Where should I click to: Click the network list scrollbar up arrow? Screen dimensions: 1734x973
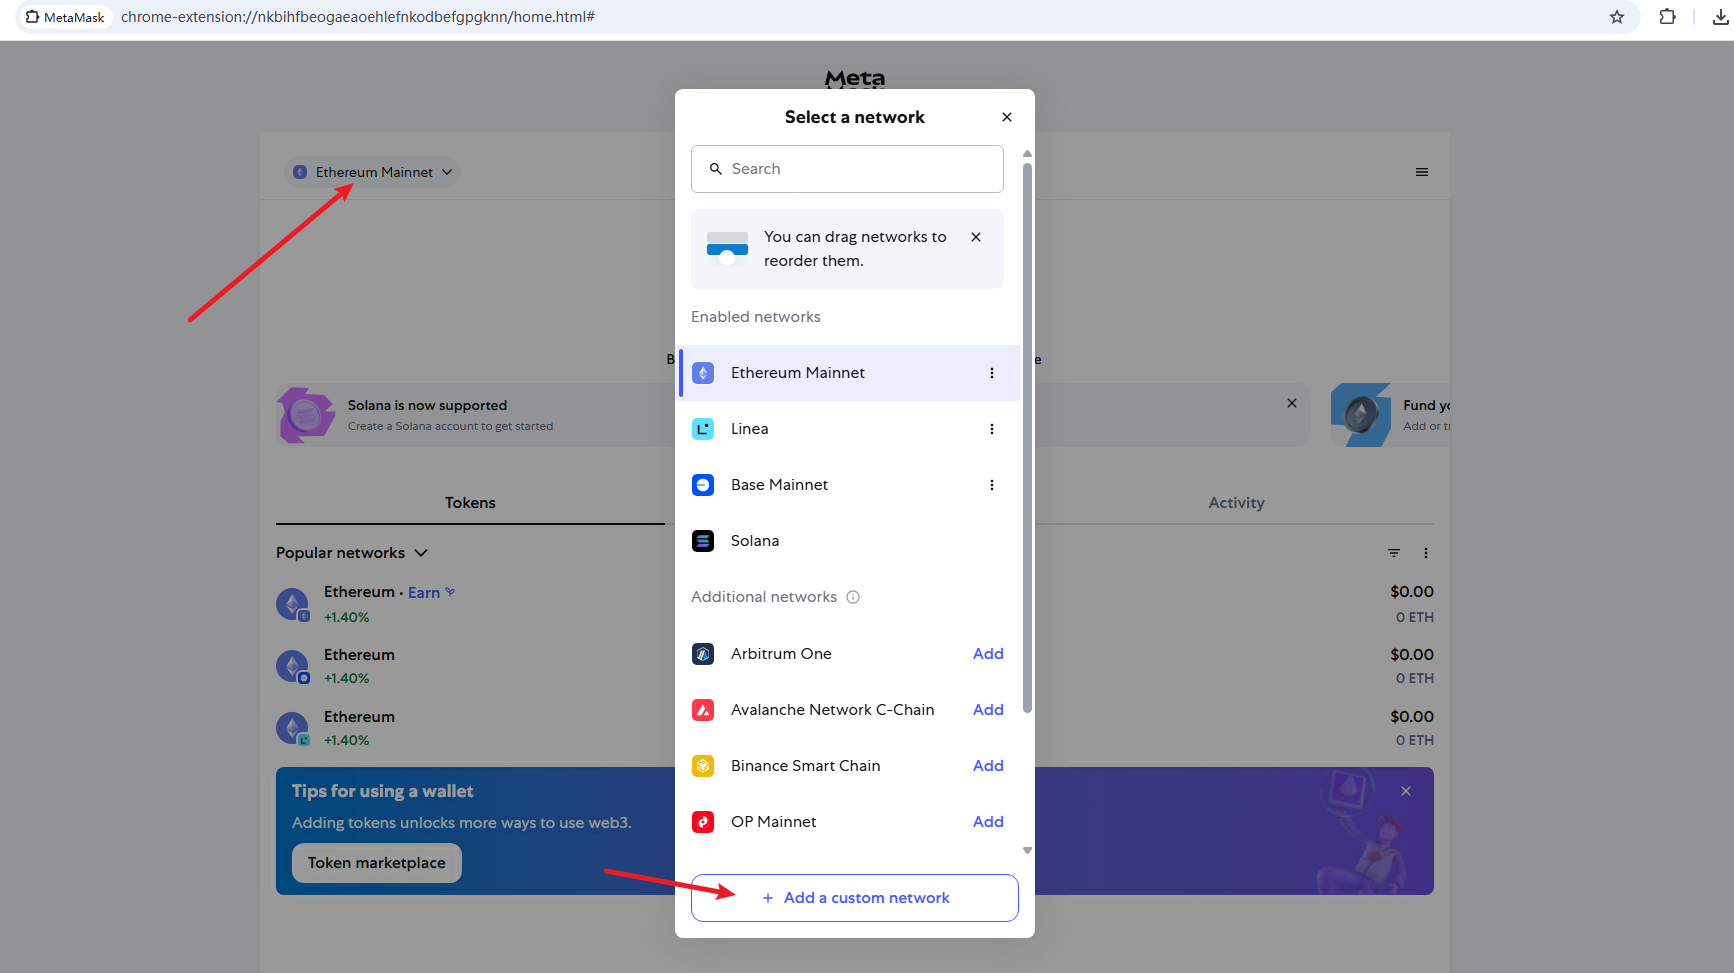[x=1027, y=153]
